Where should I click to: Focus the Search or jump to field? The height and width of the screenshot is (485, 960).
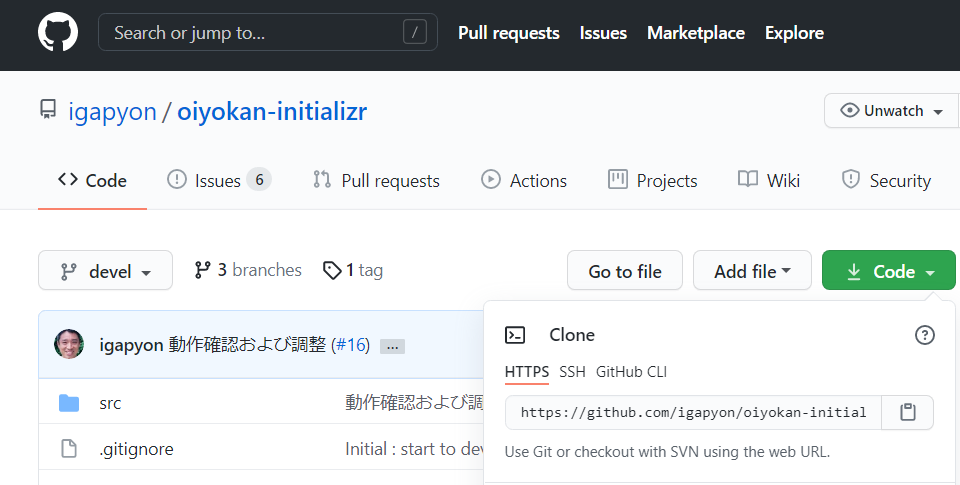[x=268, y=32]
